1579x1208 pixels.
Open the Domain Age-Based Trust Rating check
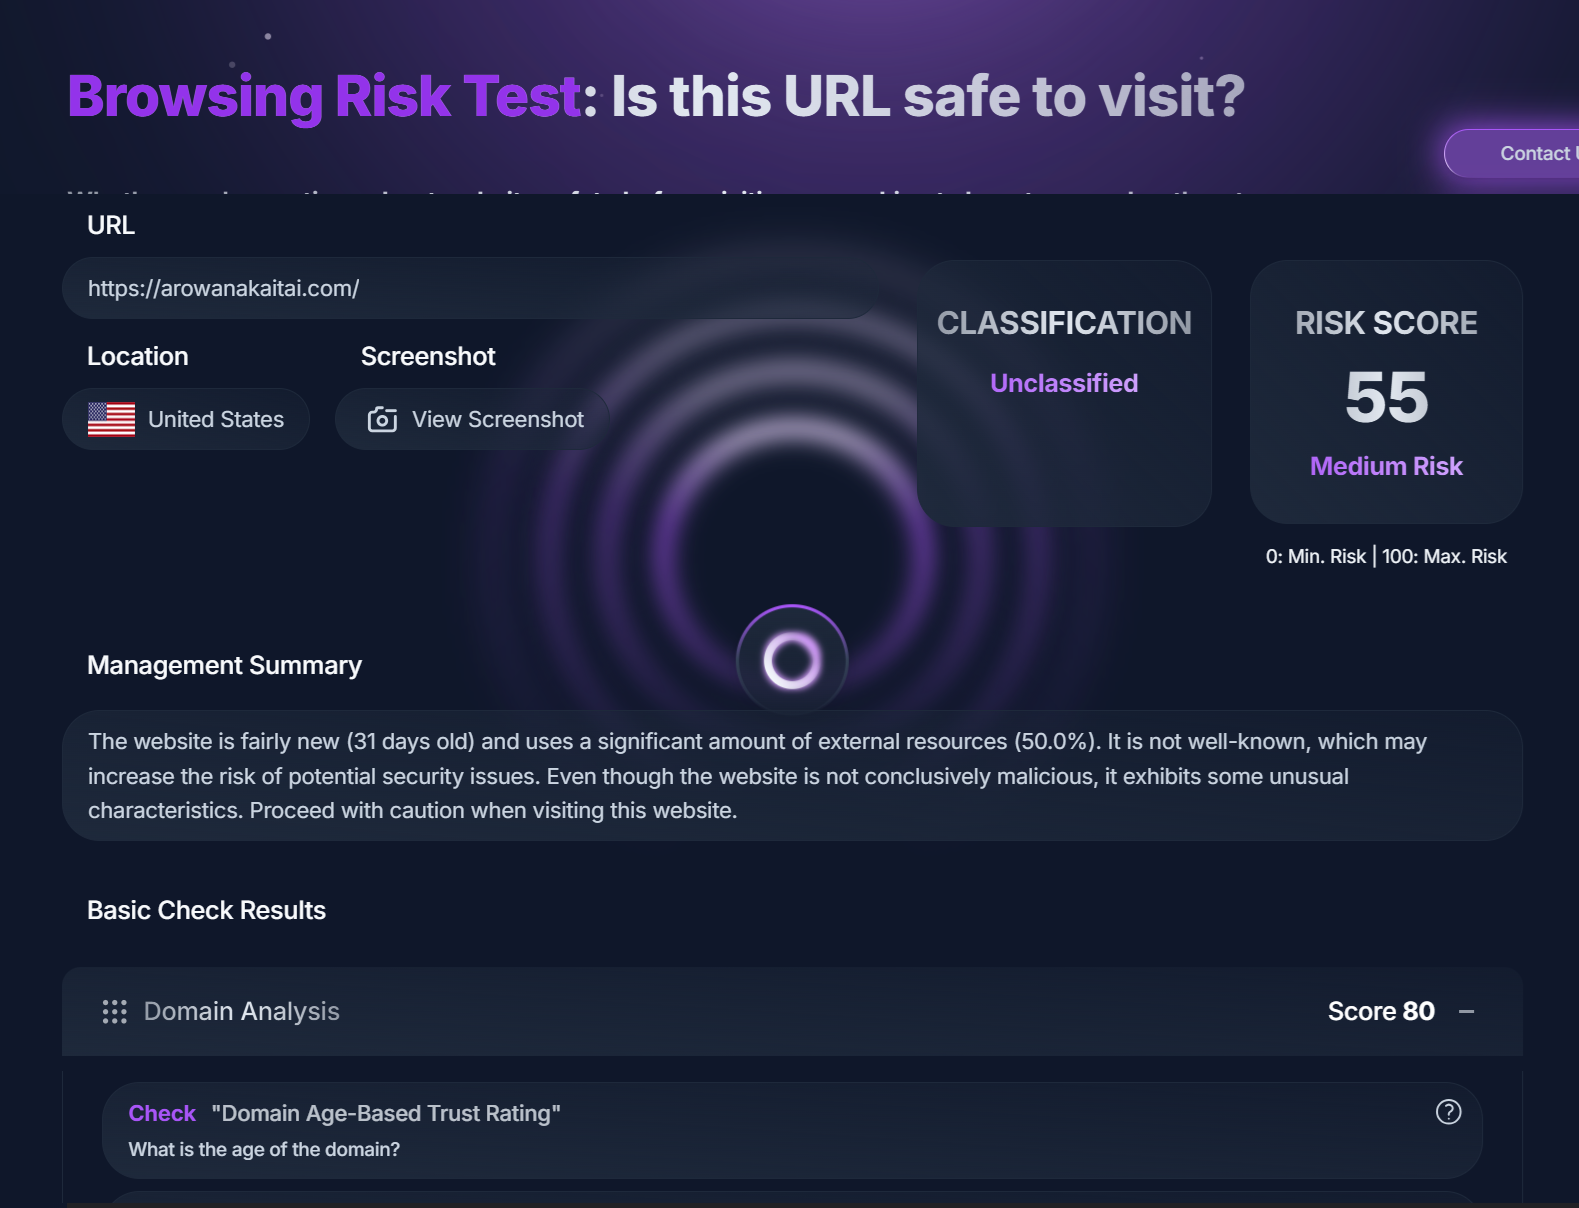(385, 1114)
